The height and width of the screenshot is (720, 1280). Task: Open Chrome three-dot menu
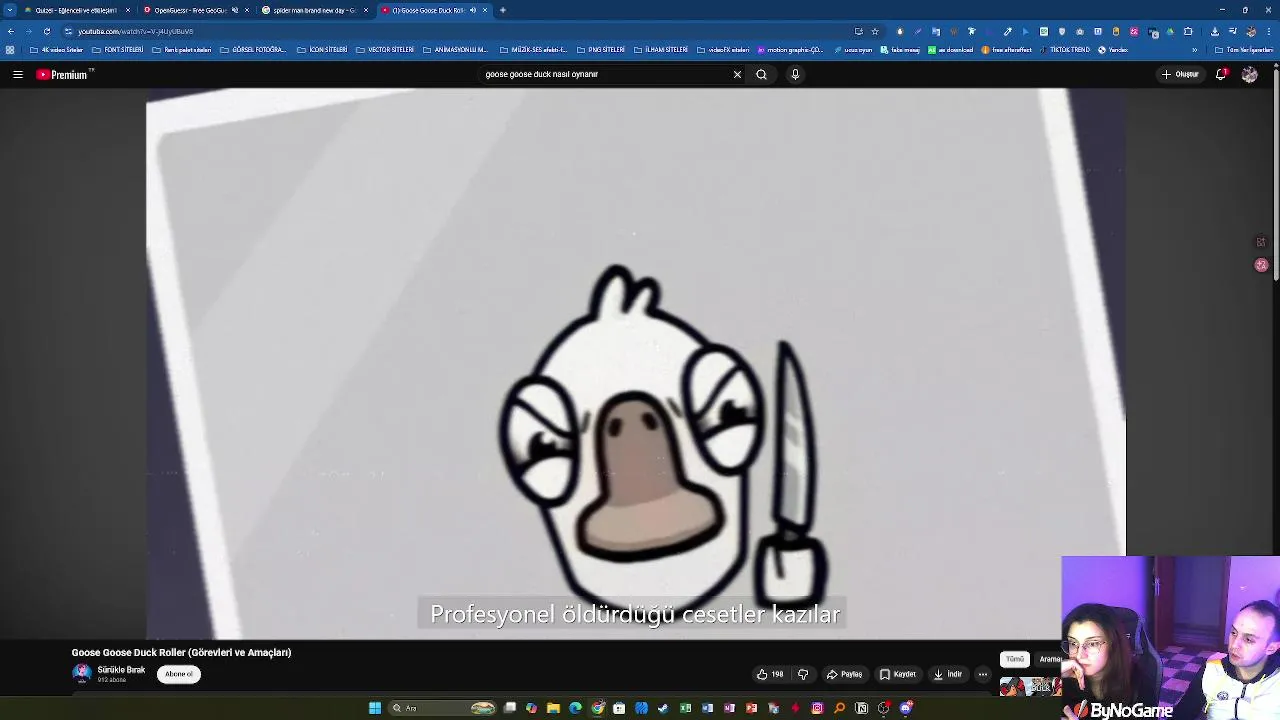pos(1269,31)
